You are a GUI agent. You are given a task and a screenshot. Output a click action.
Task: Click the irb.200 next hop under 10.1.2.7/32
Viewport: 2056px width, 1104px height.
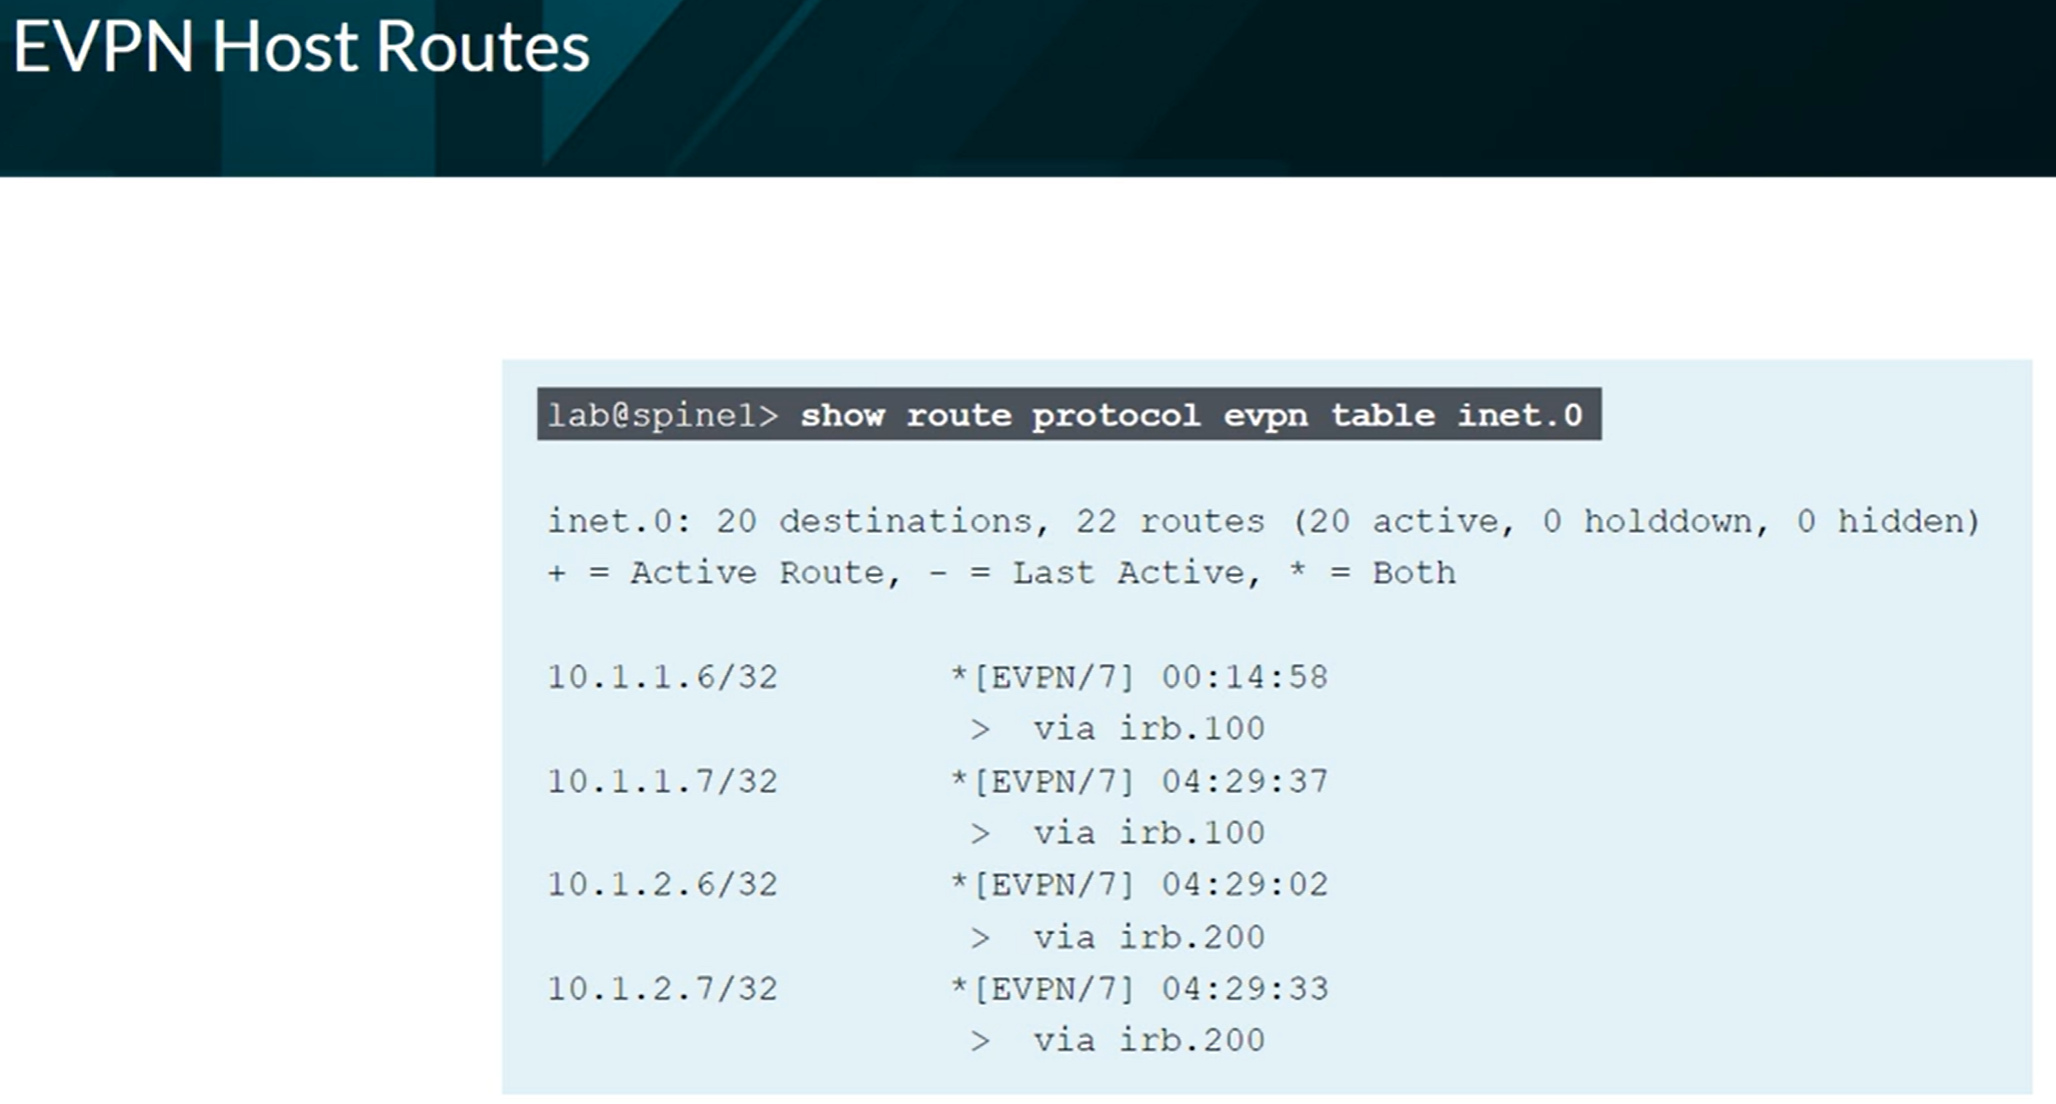(1191, 1040)
